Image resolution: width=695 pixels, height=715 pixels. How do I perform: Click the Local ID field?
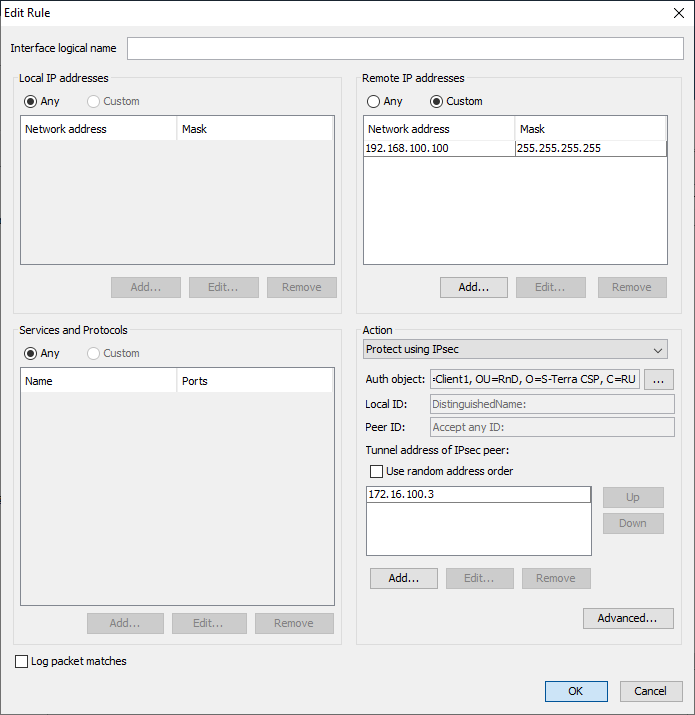click(552, 404)
